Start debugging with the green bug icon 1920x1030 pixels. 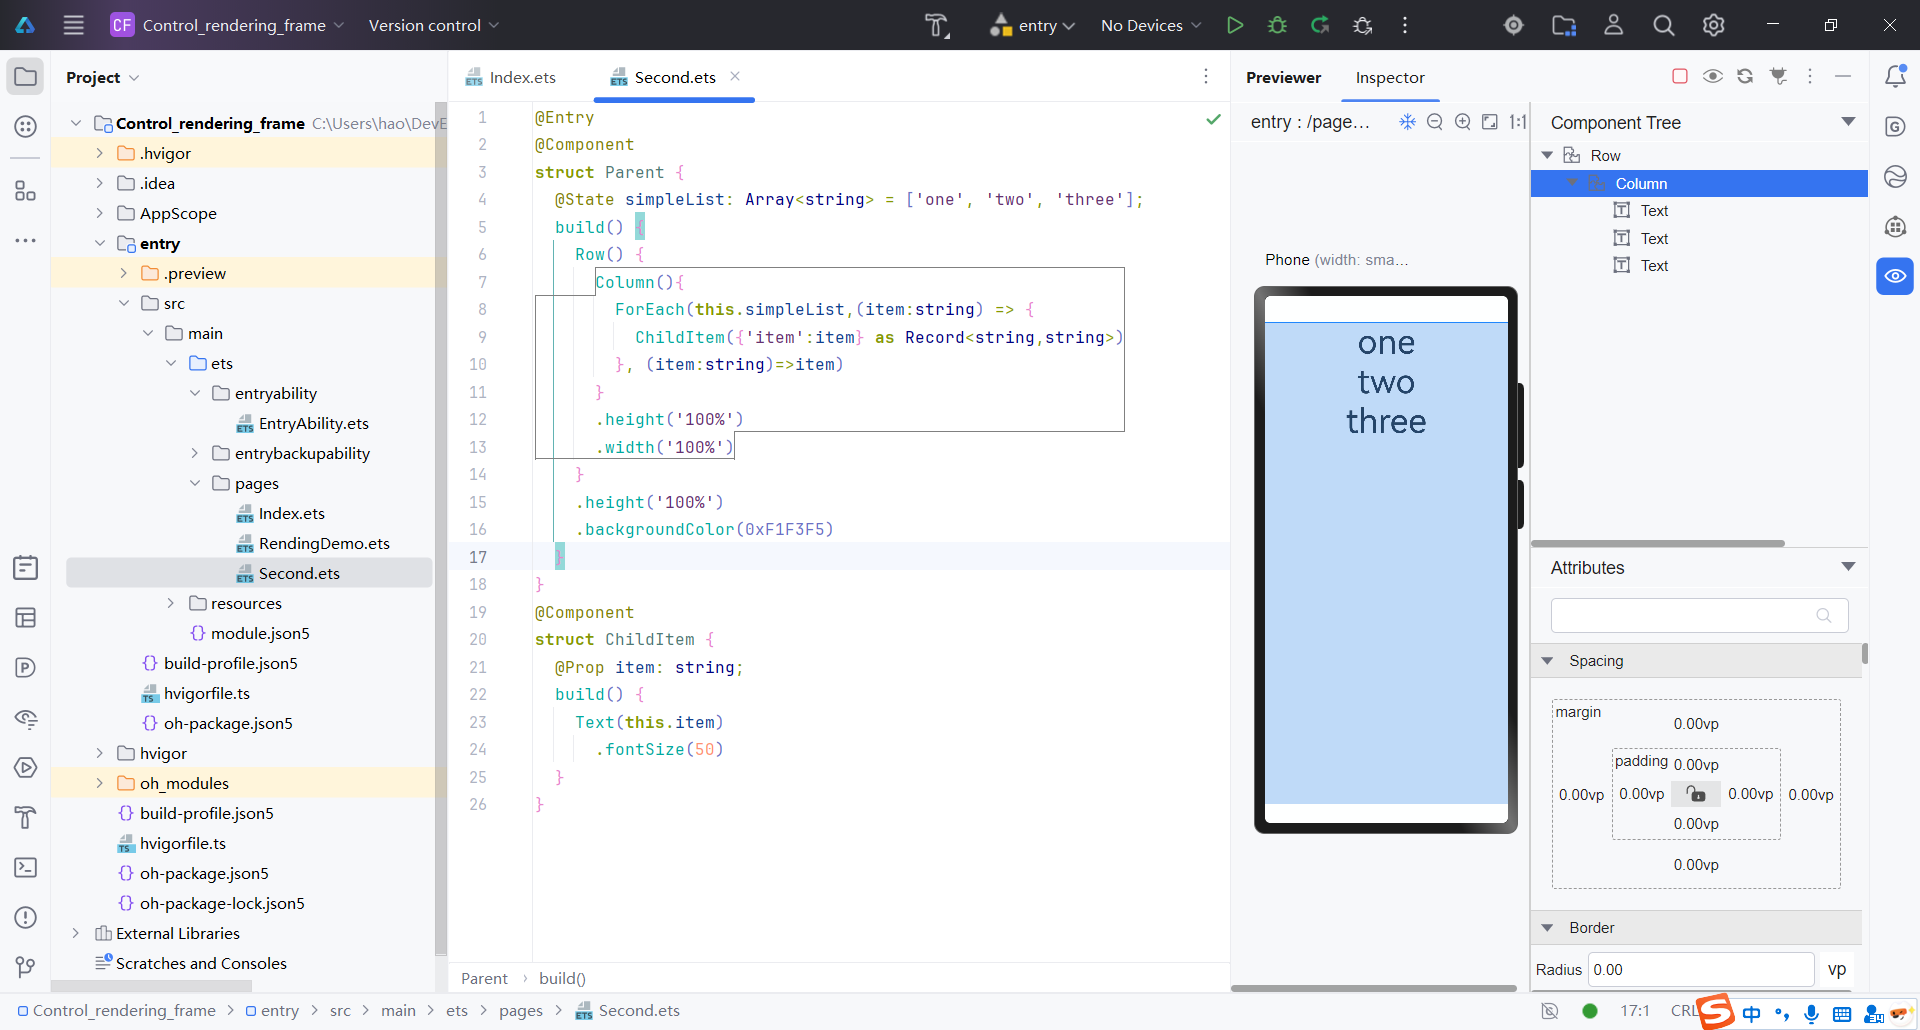click(1277, 25)
